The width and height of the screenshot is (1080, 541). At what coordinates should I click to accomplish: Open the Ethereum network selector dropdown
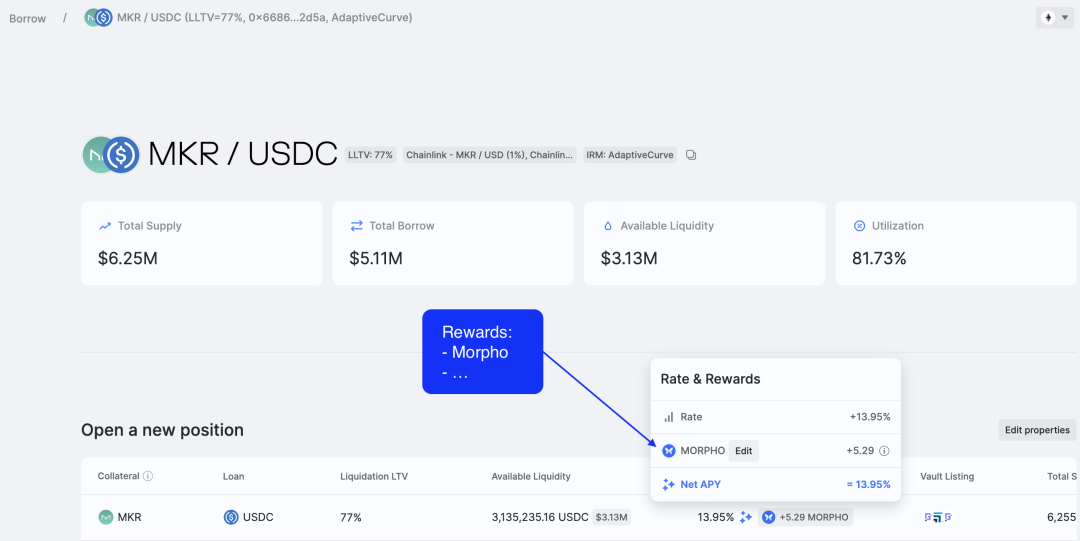1055,18
